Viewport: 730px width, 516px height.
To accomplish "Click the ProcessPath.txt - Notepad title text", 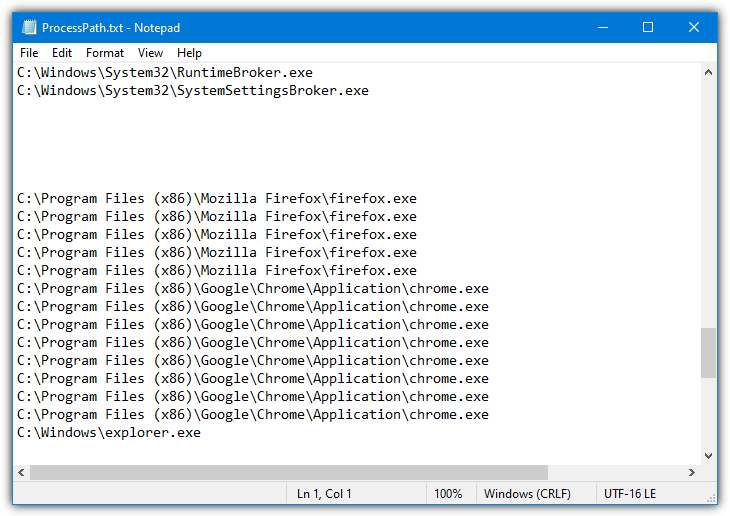I will (111, 28).
